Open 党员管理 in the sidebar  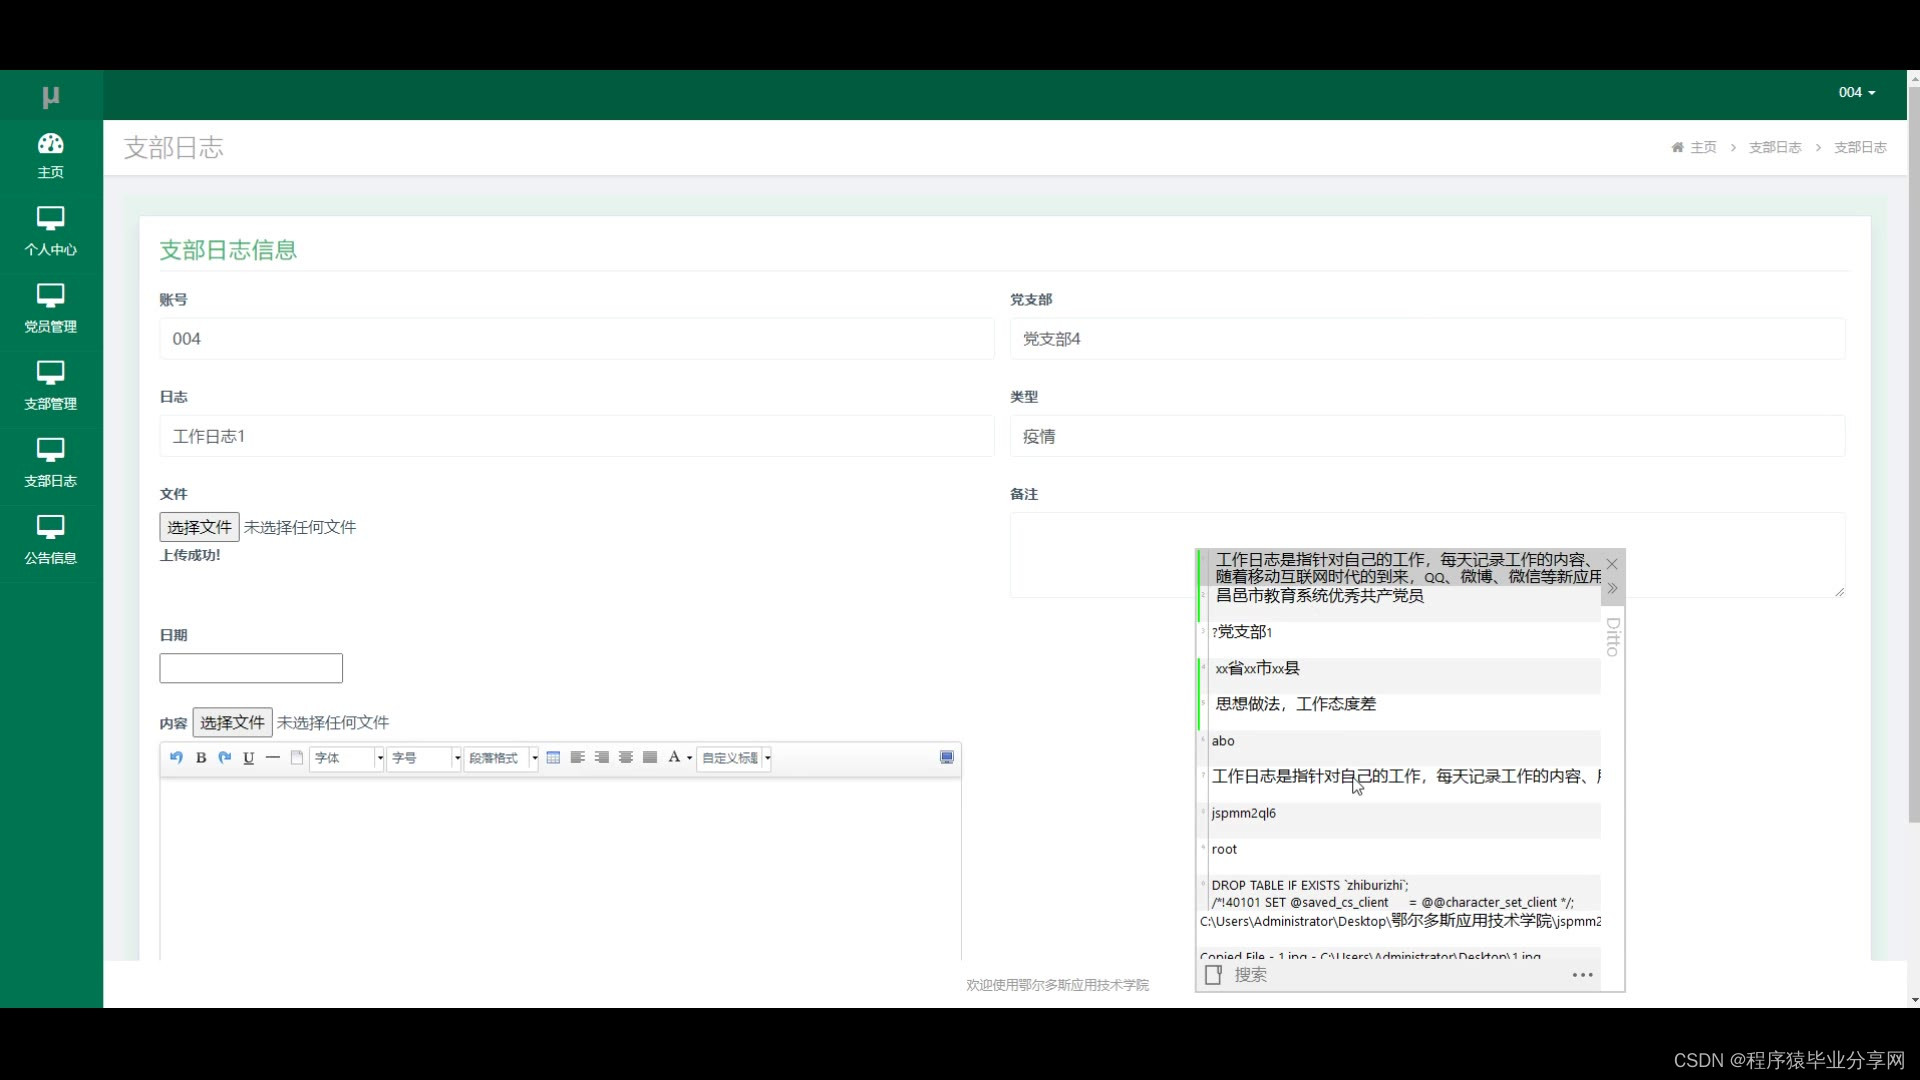click(x=50, y=309)
